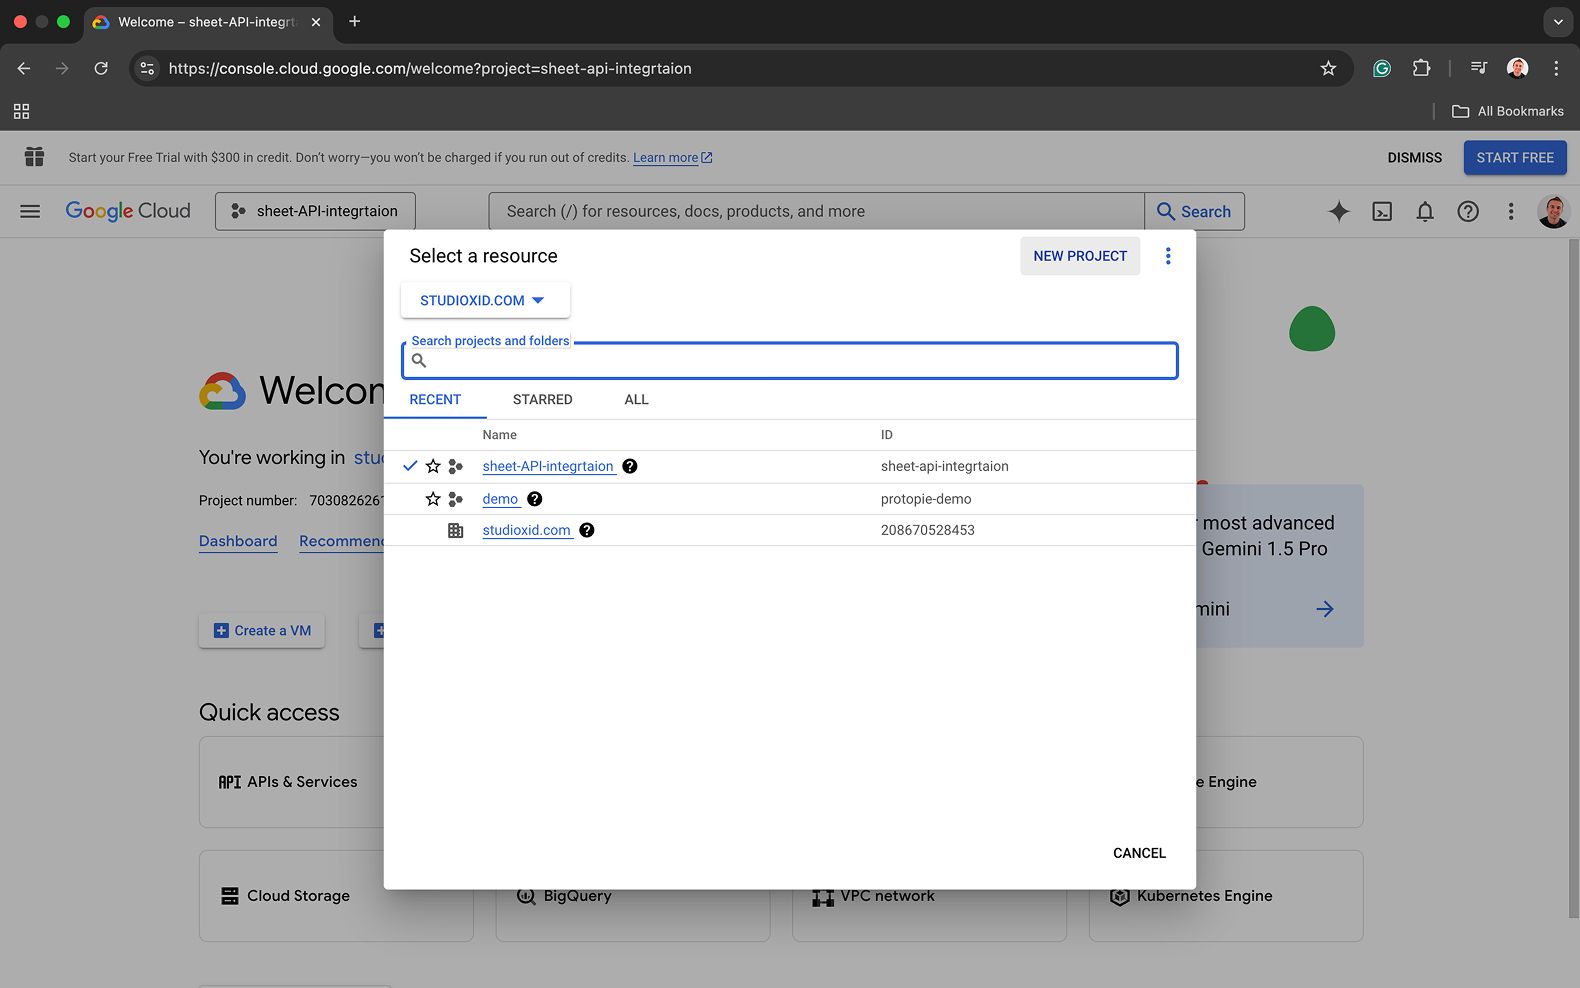Dismiss the free trial banner
Viewport: 1580px width, 988px height.
coord(1414,158)
